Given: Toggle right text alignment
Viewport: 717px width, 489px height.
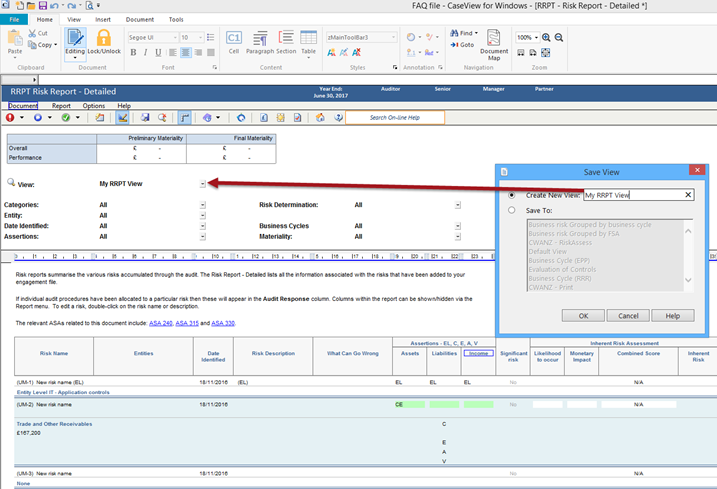Looking at the screenshot, I should click(x=198, y=53).
